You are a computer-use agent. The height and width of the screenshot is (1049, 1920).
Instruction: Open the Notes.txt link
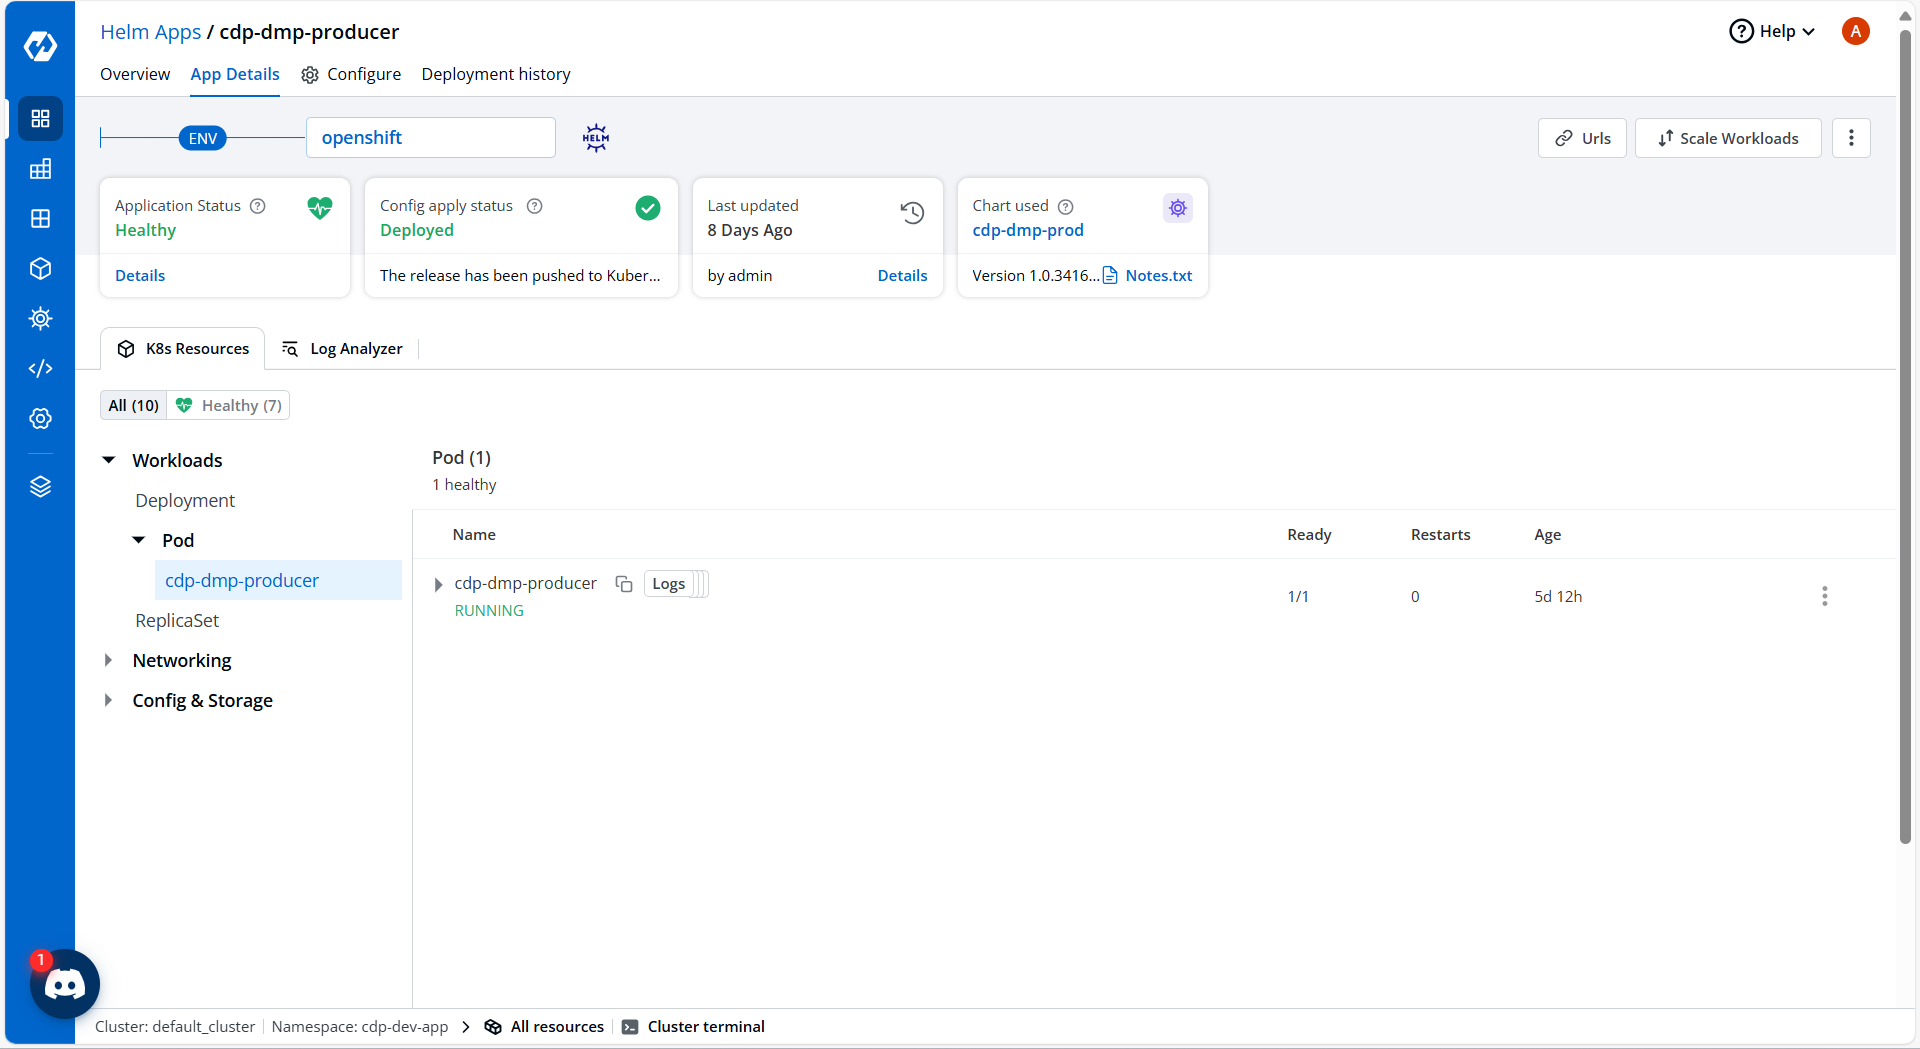tap(1158, 276)
